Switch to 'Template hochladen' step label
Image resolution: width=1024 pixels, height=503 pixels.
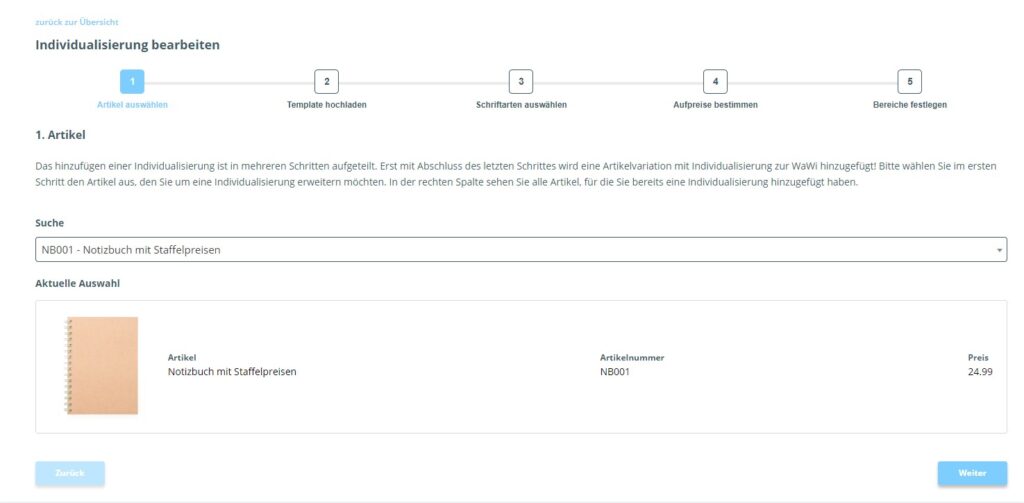[x=326, y=105]
